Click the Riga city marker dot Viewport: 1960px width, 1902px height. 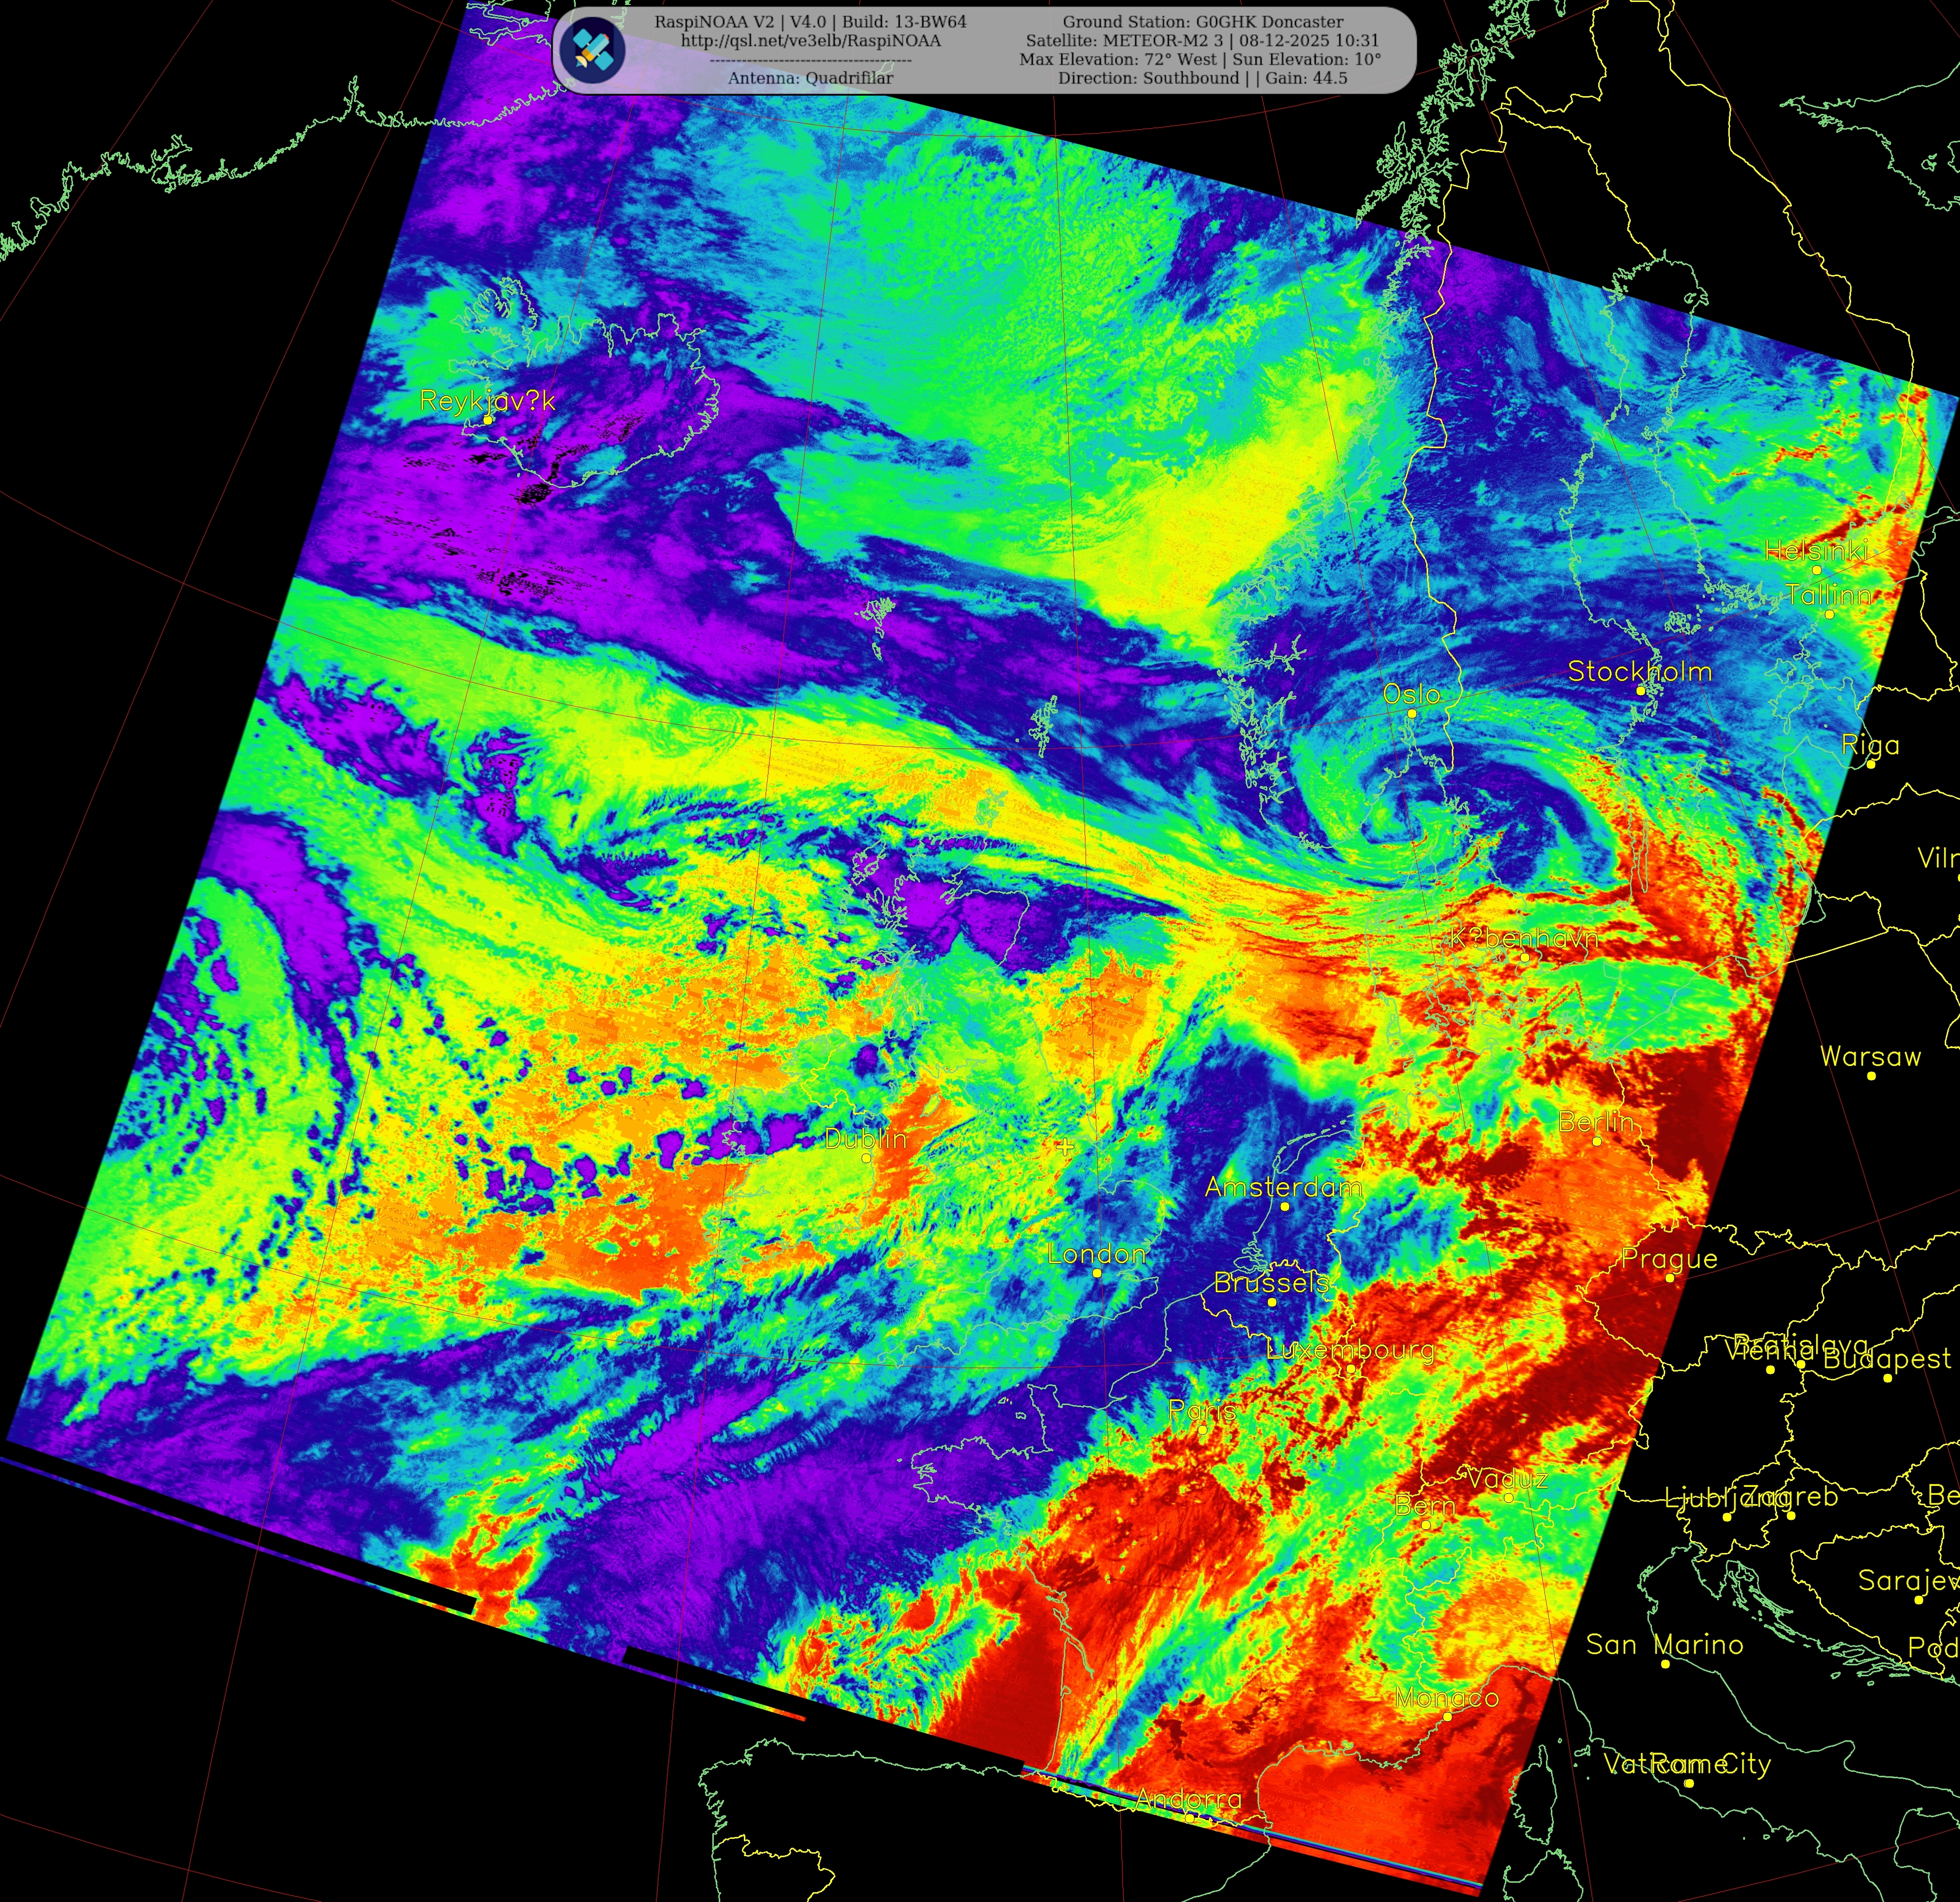click(1870, 765)
